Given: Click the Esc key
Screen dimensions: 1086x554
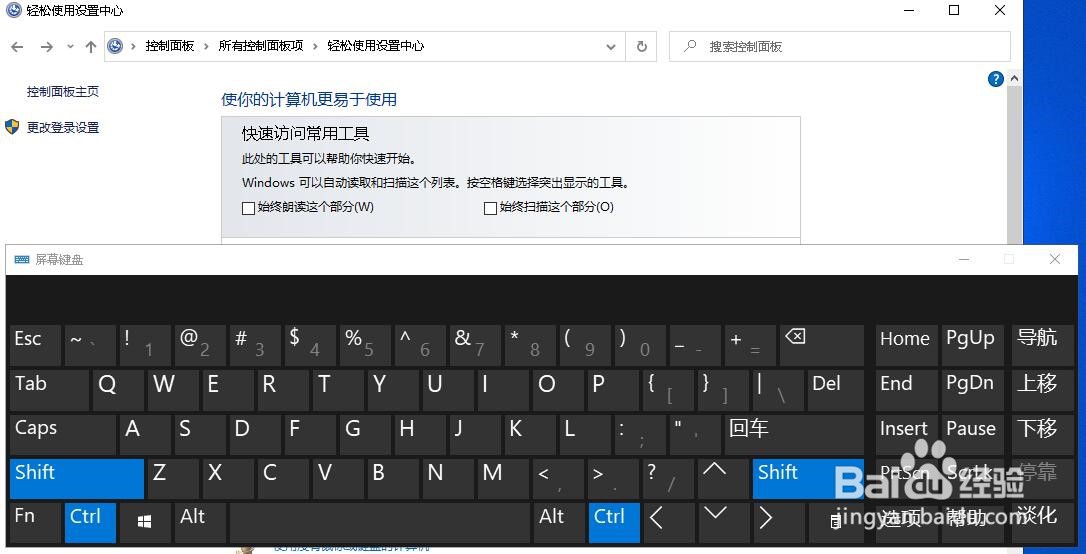Looking at the screenshot, I should [35, 345].
